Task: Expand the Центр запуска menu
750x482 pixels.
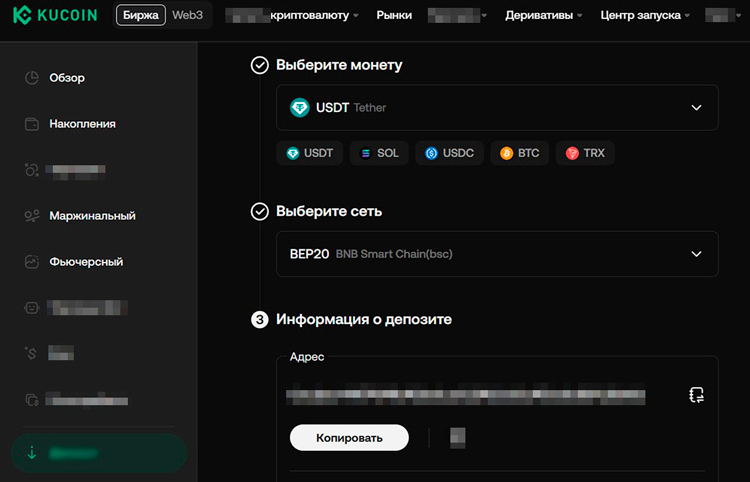Action: (645, 15)
